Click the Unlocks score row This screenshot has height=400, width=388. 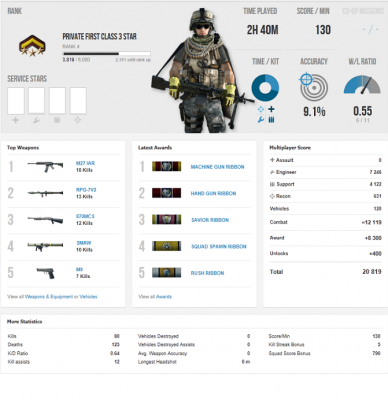pyautogui.click(x=325, y=253)
